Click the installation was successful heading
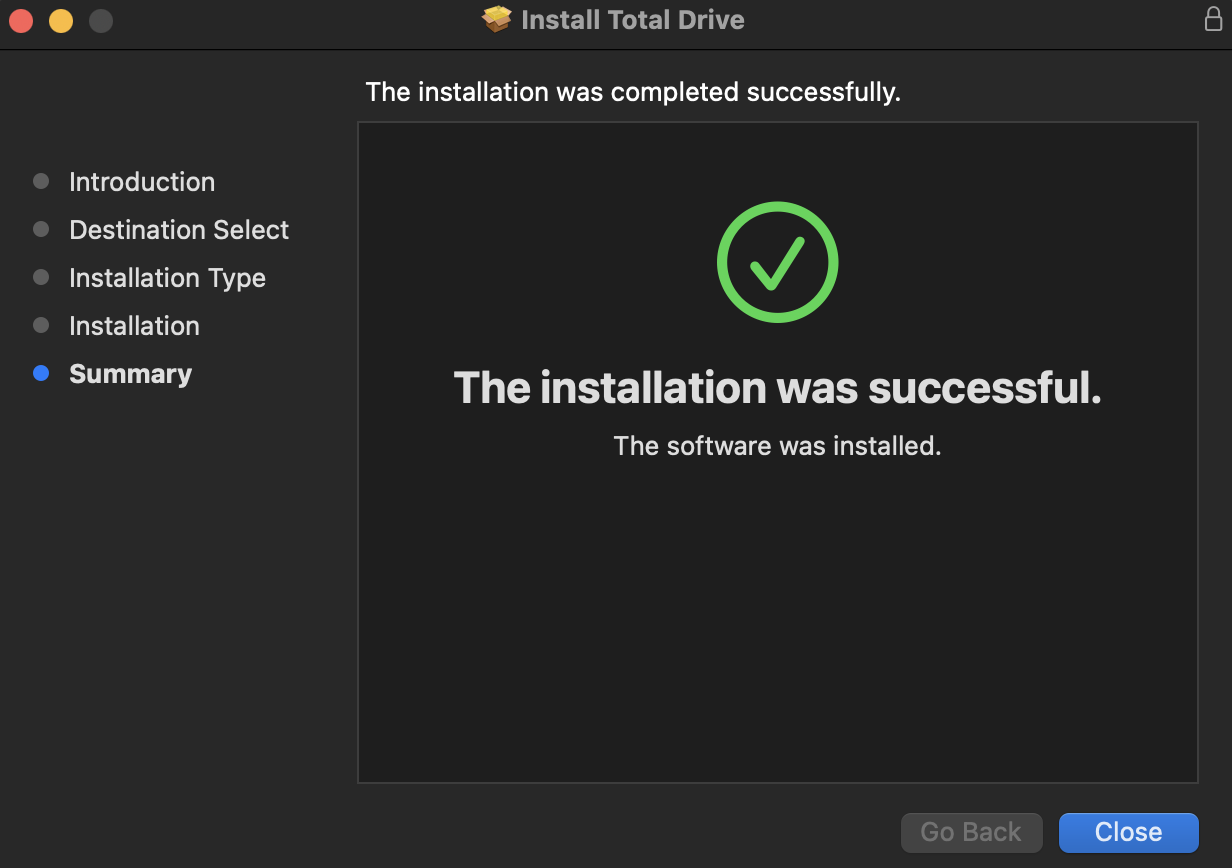1232x868 pixels. [x=777, y=388]
